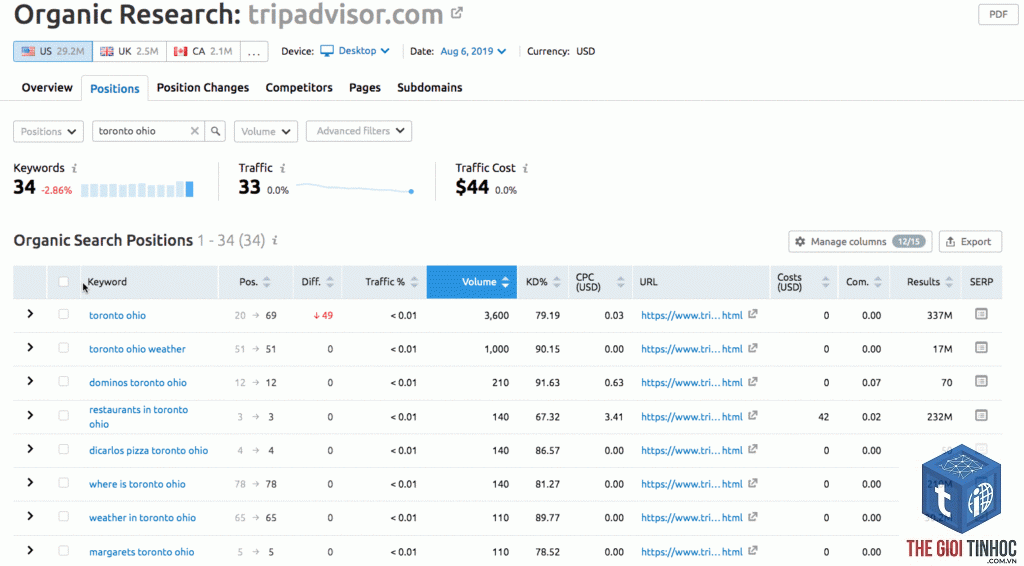
Task: Expand the where is toronto ohio row
Action: (30, 482)
